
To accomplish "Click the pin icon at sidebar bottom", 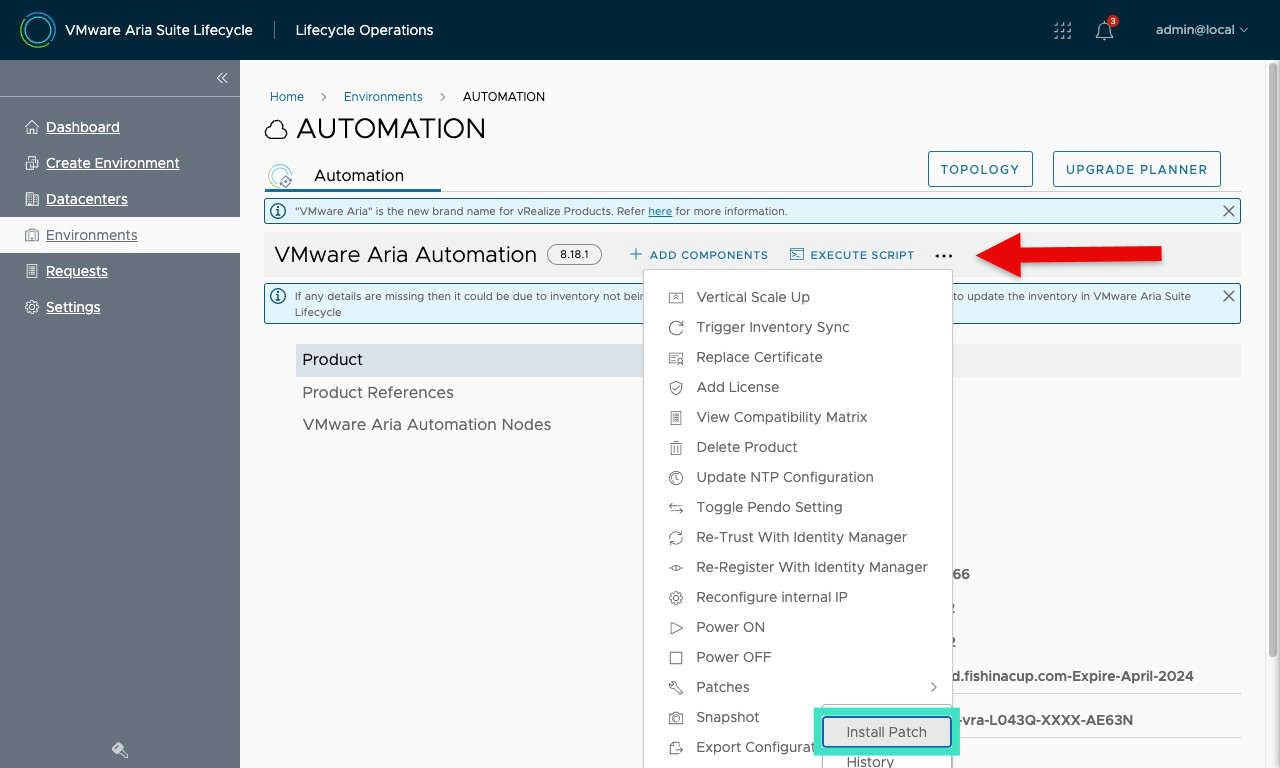I will tap(120, 749).
